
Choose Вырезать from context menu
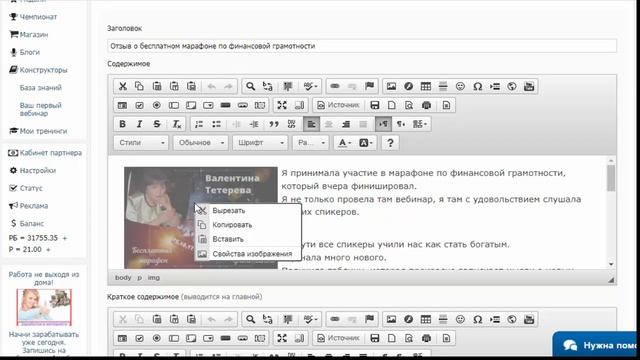point(248,211)
